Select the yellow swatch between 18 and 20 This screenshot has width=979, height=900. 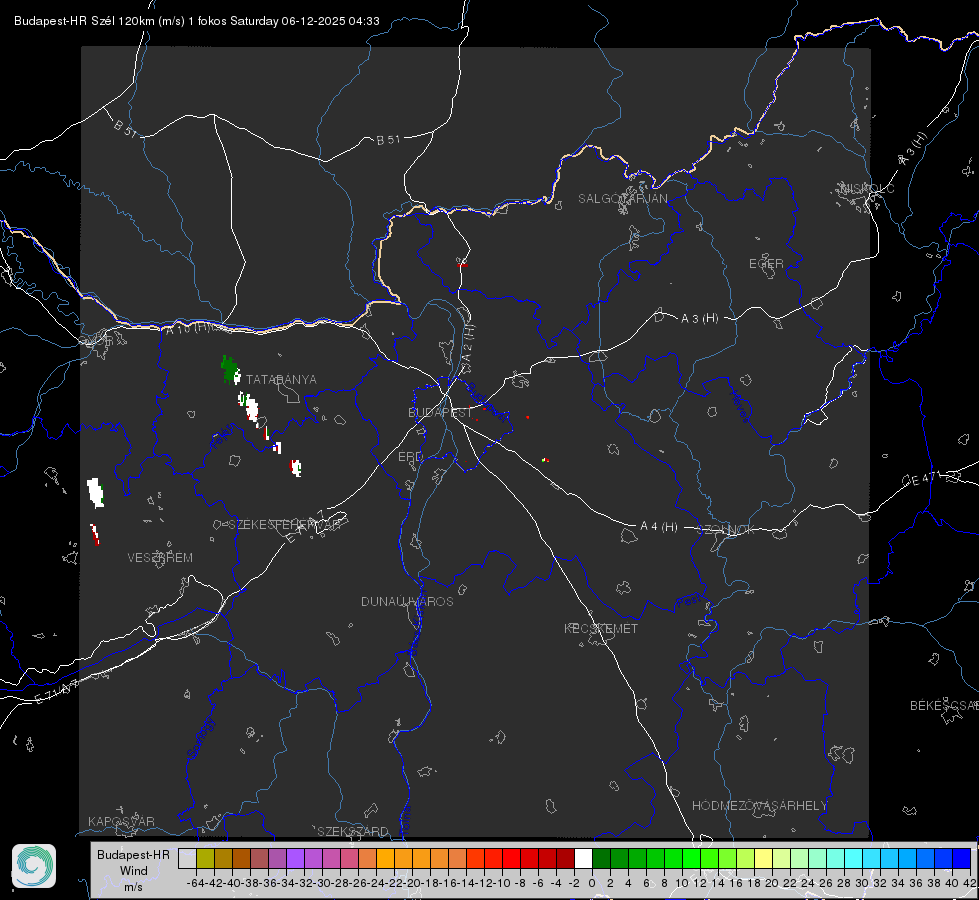[763, 858]
